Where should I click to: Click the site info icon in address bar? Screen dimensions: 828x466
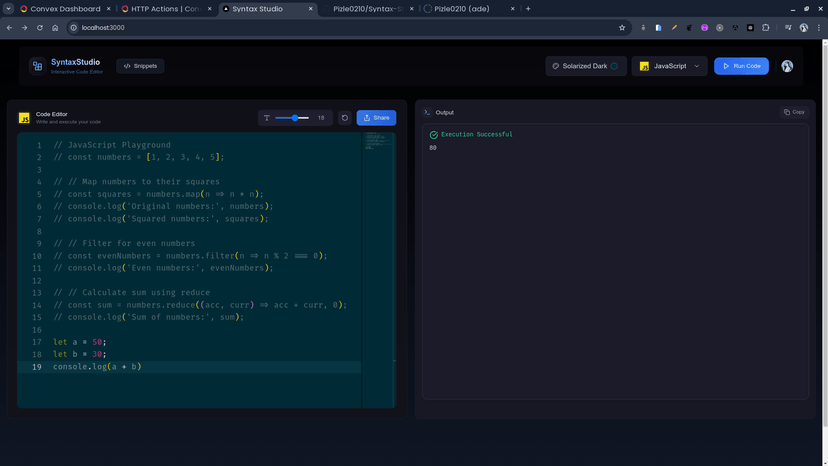point(74,27)
